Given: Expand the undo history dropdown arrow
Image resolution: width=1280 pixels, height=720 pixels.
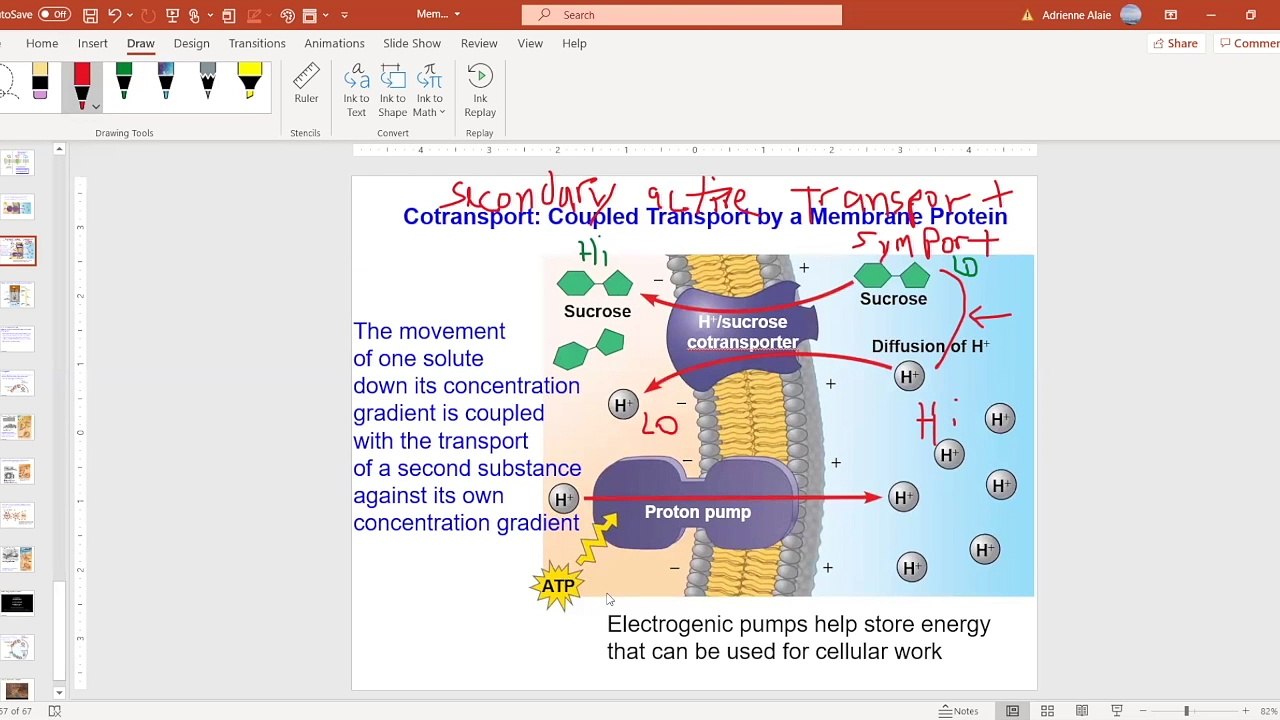Looking at the screenshot, I should (129, 15).
